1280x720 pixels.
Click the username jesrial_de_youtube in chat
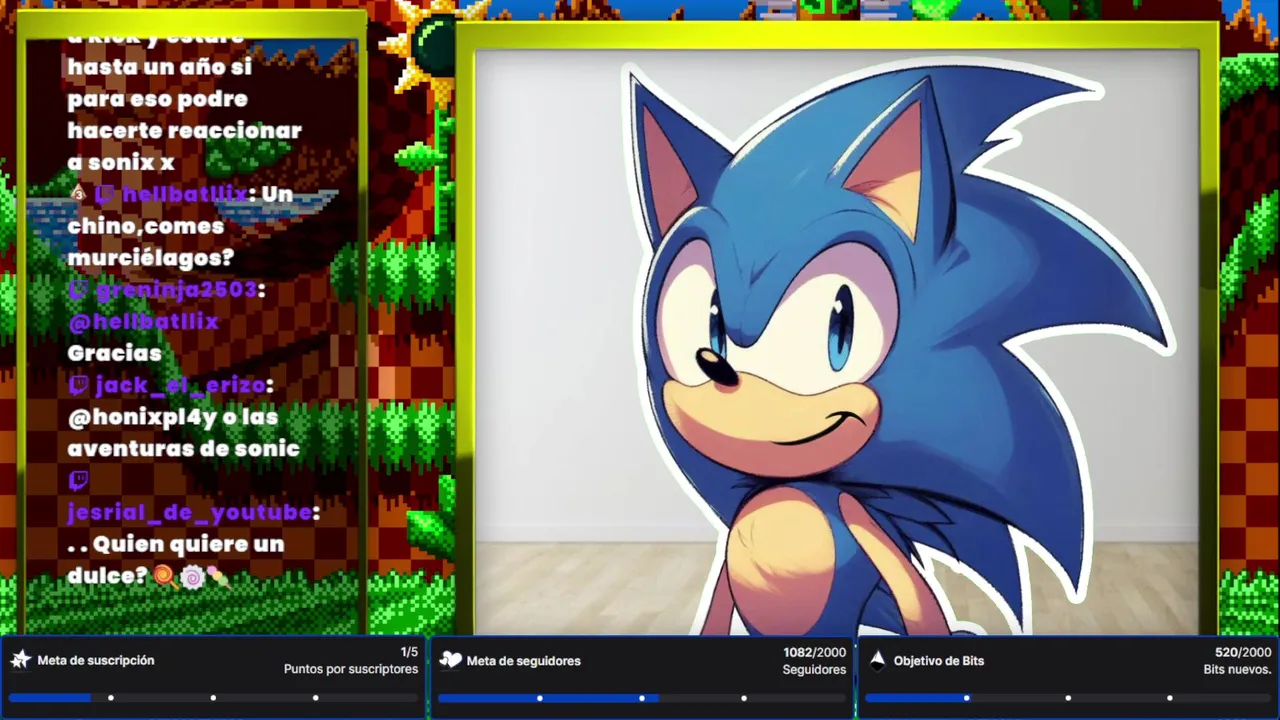pos(190,512)
